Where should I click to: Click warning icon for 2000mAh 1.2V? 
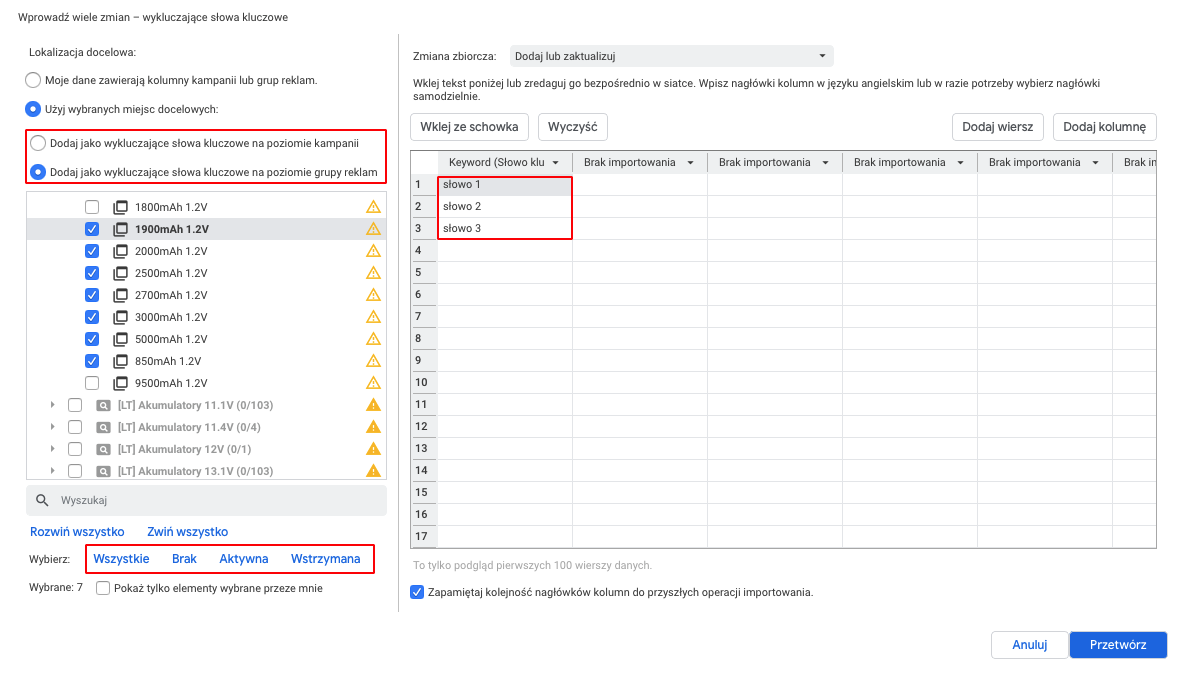click(x=373, y=251)
